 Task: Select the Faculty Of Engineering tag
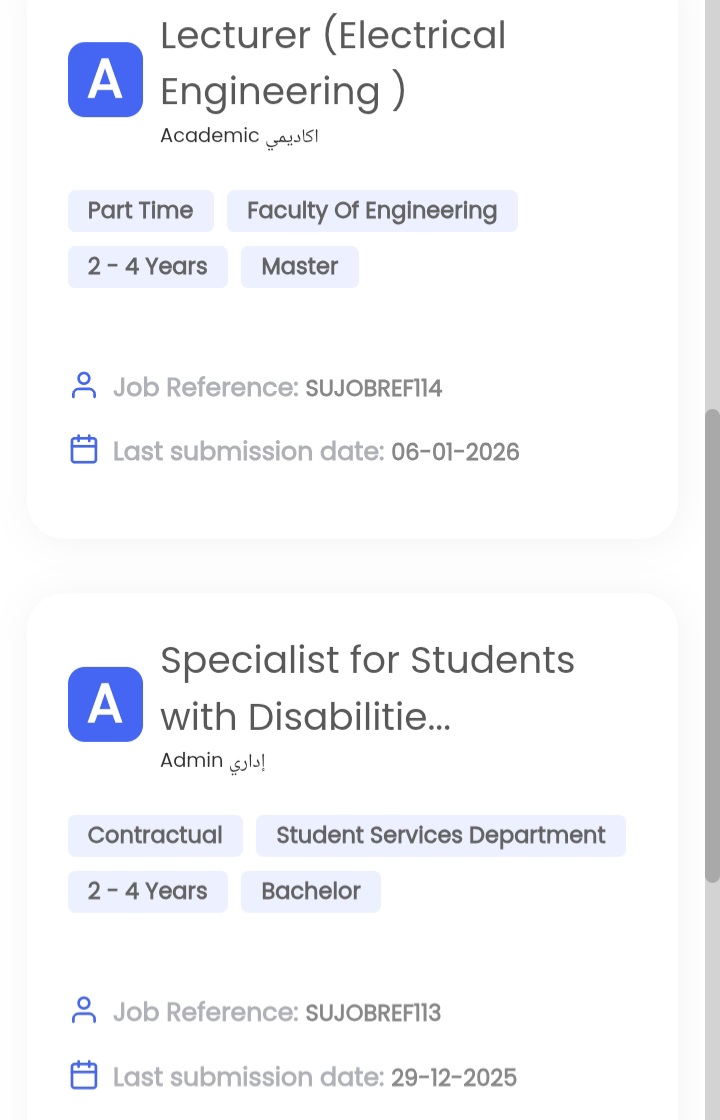coord(372,211)
